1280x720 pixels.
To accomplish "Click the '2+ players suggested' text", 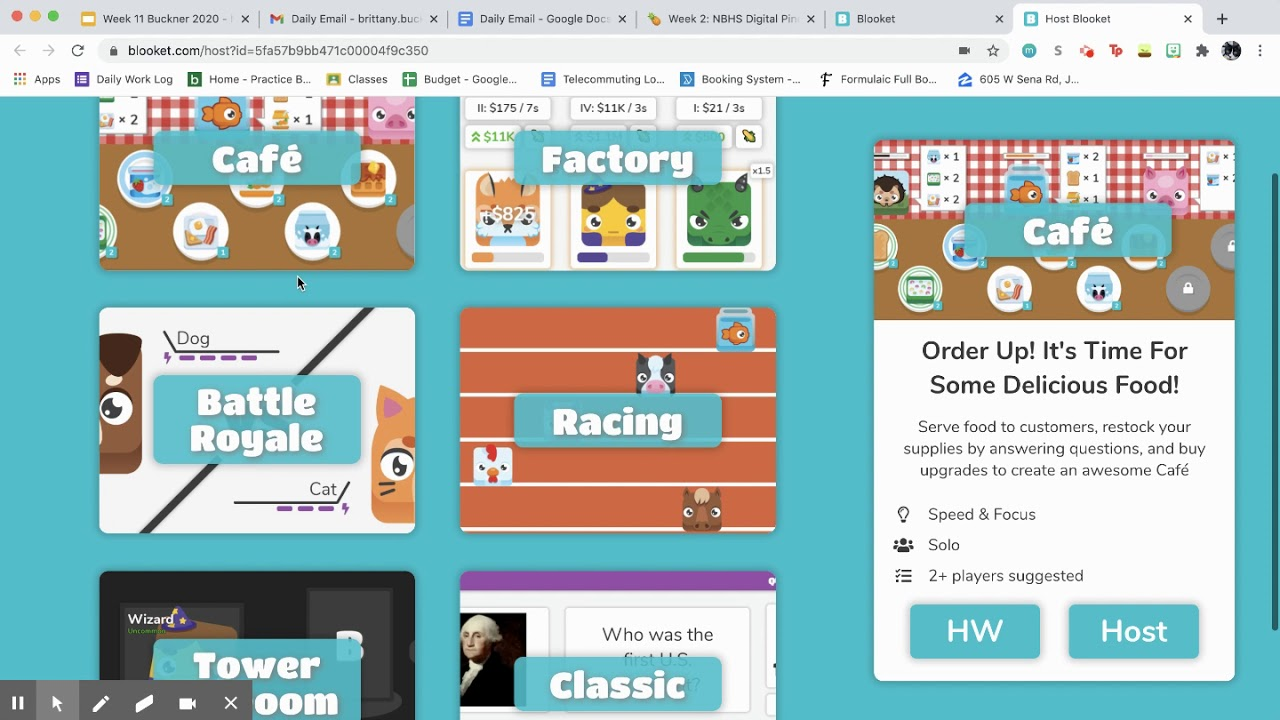I will coord(1006,576).
